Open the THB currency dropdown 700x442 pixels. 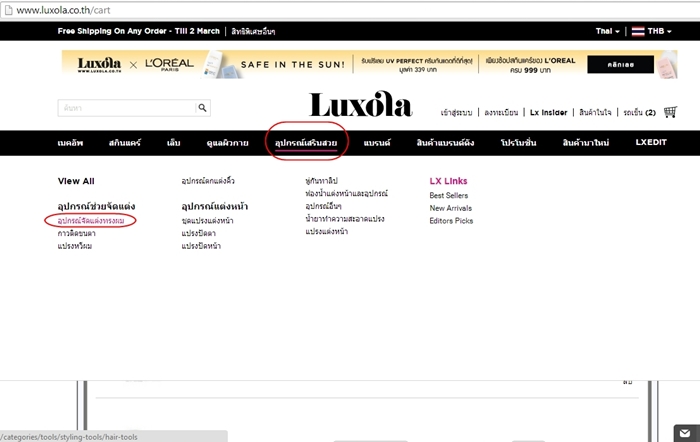click(x=659, y=31)
